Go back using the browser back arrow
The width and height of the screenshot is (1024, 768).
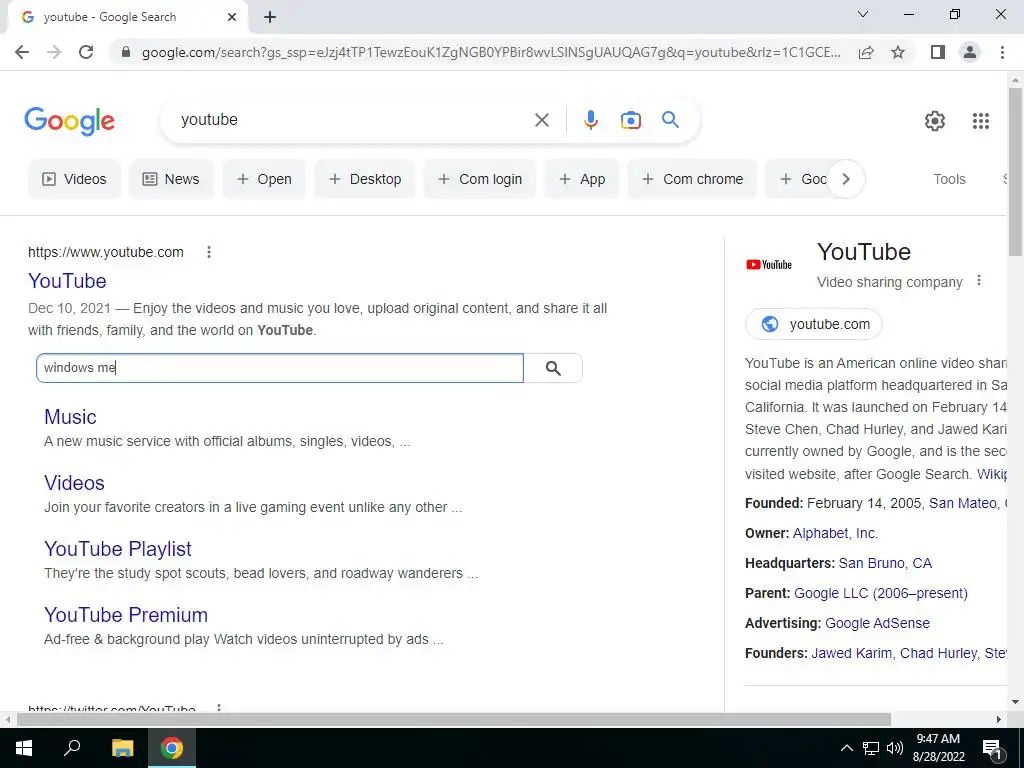[x=22, y=52]
